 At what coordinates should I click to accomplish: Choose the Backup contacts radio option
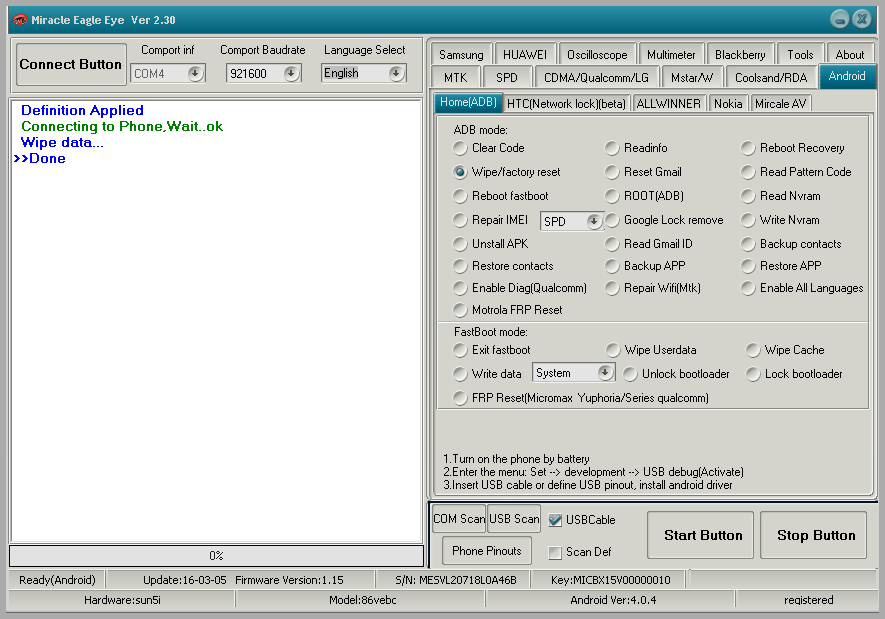[791, 244]
